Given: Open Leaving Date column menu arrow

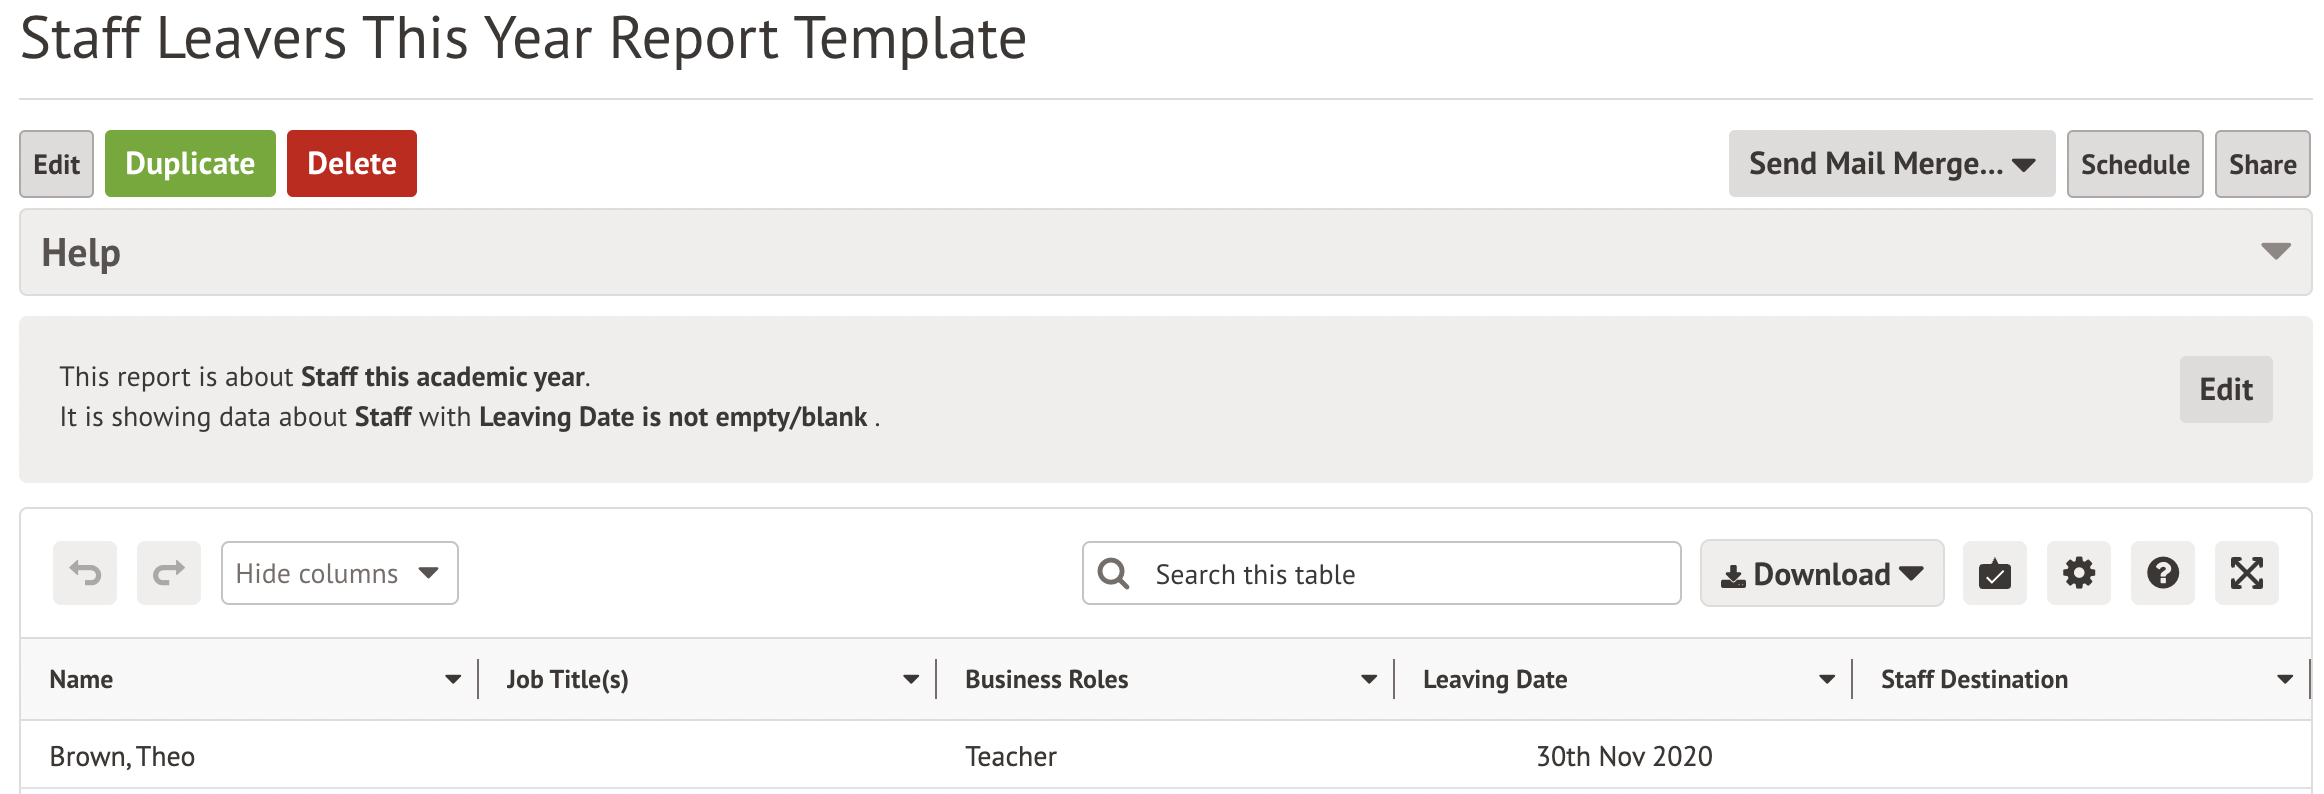Looking at the screenshot, I should [x=1827, y=680].
